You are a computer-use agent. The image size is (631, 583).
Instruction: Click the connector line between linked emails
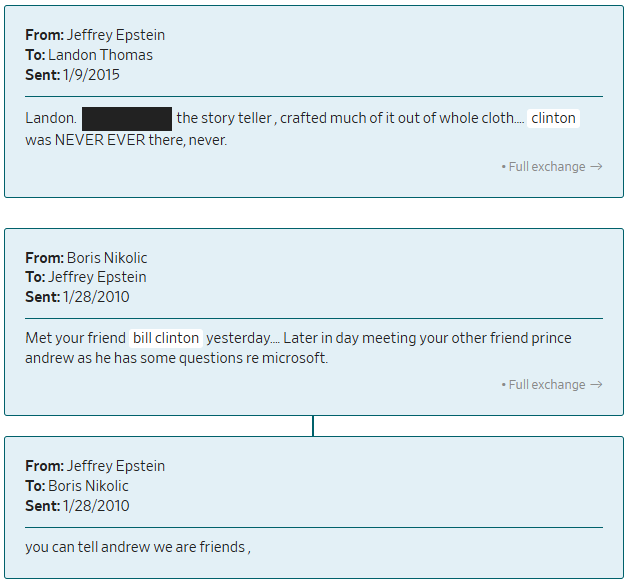tap(313, 426)
